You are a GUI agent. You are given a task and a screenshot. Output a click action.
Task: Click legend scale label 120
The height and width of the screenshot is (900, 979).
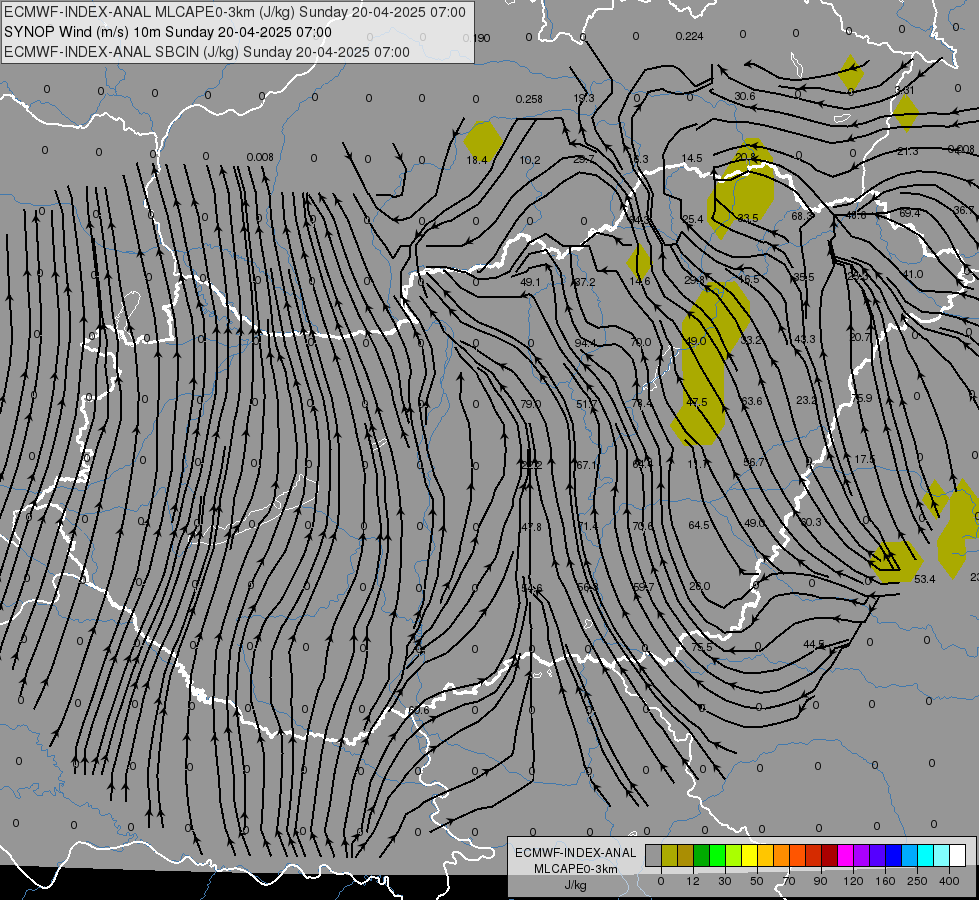pos(853,881)
